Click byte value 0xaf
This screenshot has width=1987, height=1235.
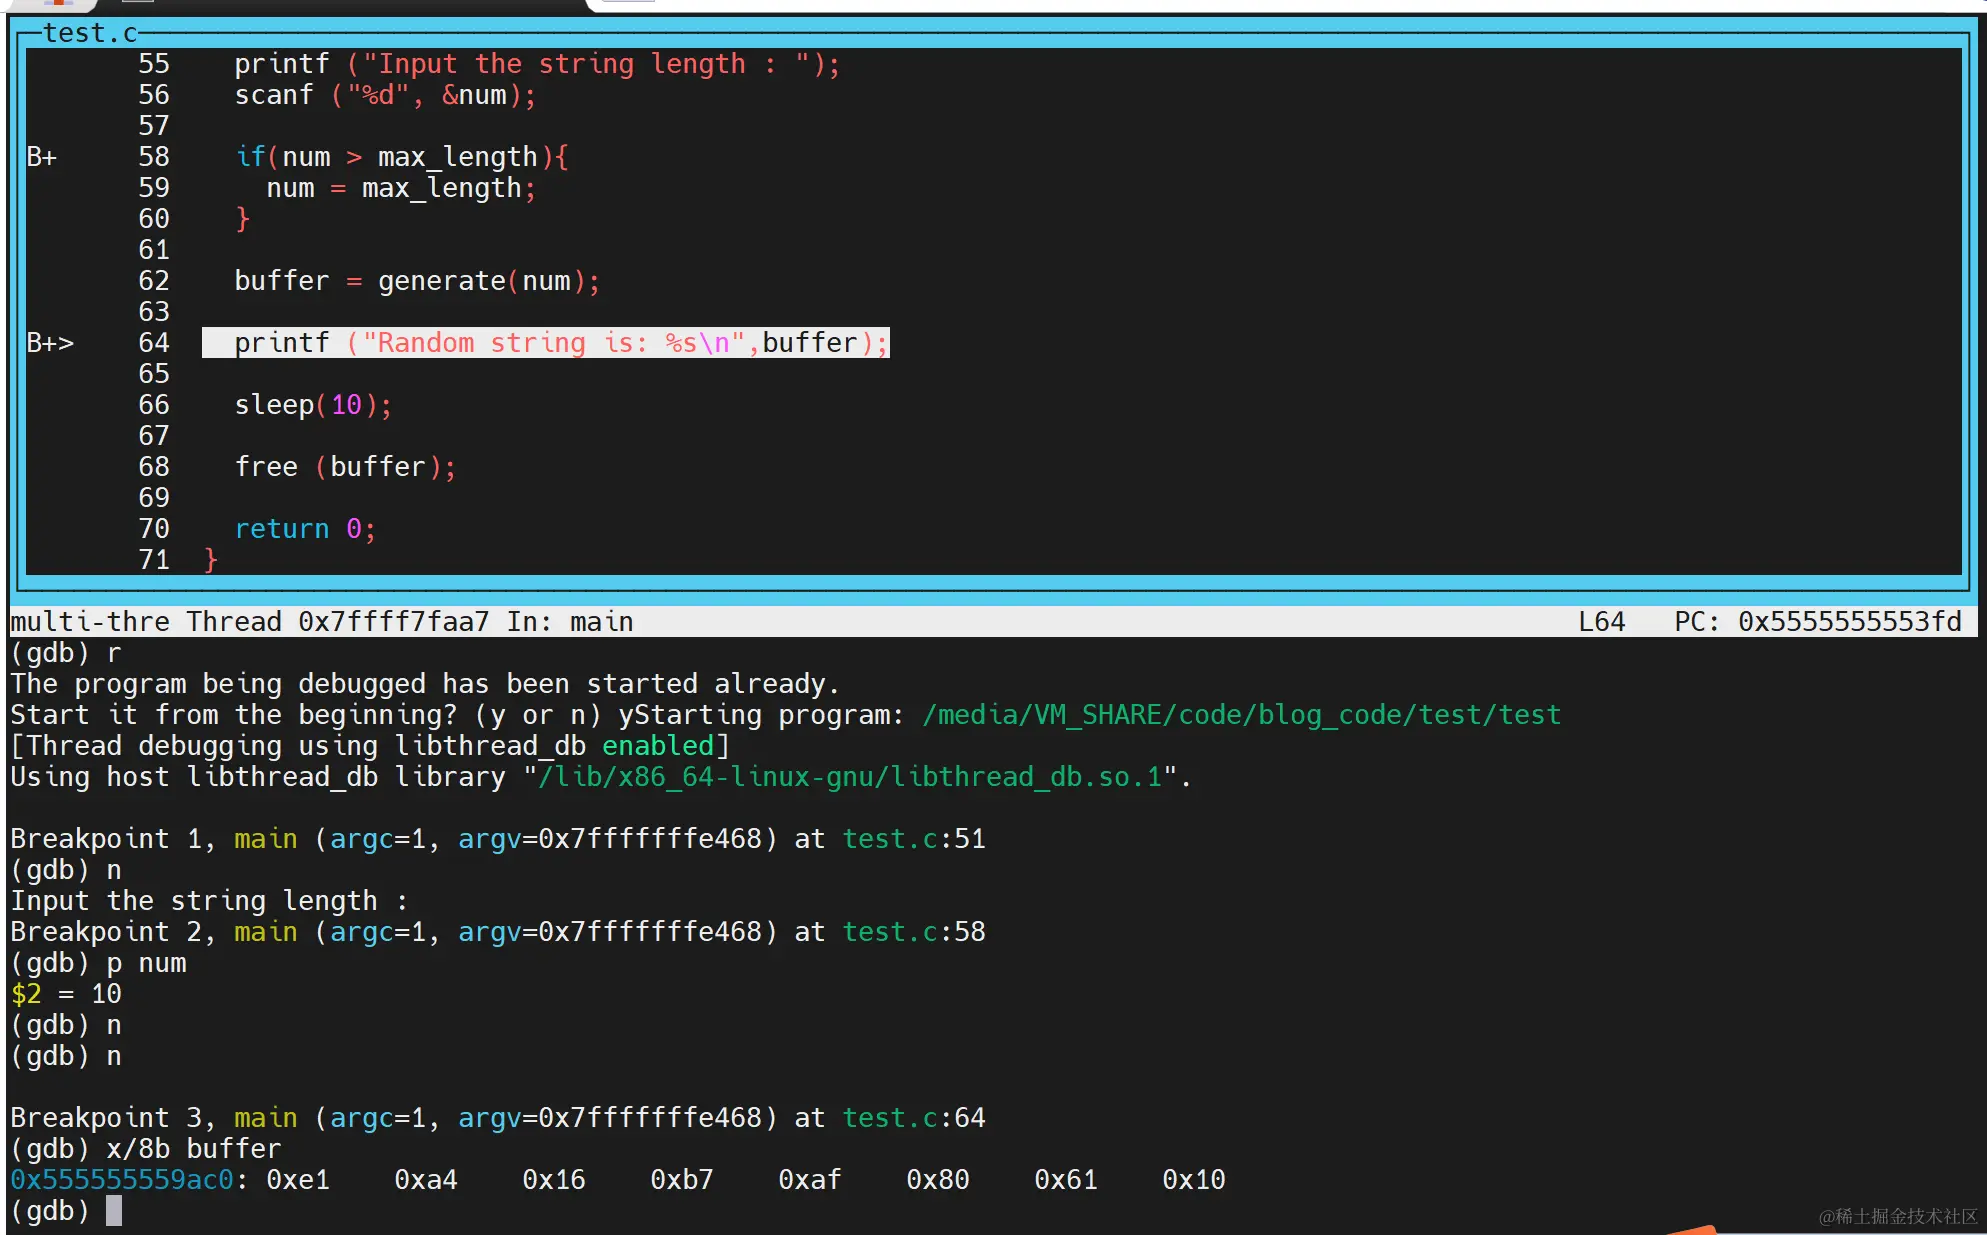(810, 1180)
